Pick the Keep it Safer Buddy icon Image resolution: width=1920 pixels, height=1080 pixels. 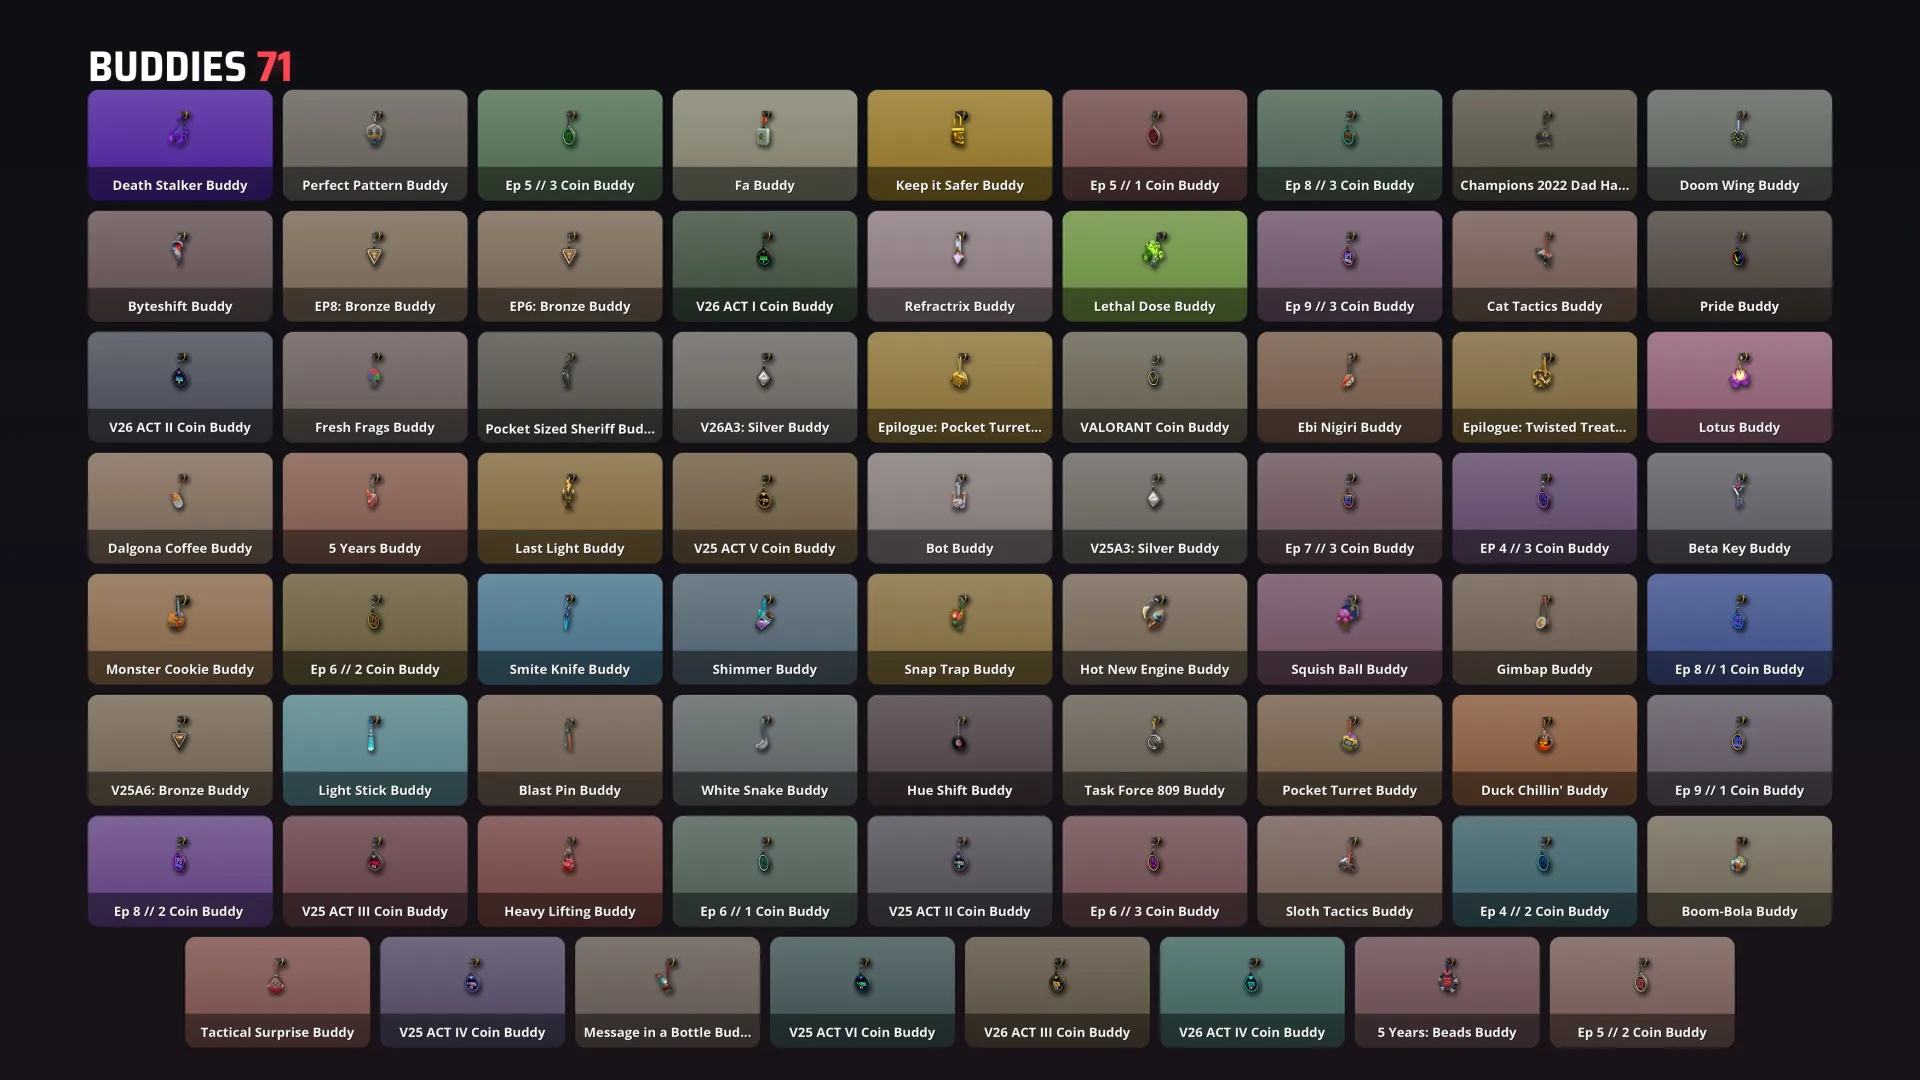point(960,130)
